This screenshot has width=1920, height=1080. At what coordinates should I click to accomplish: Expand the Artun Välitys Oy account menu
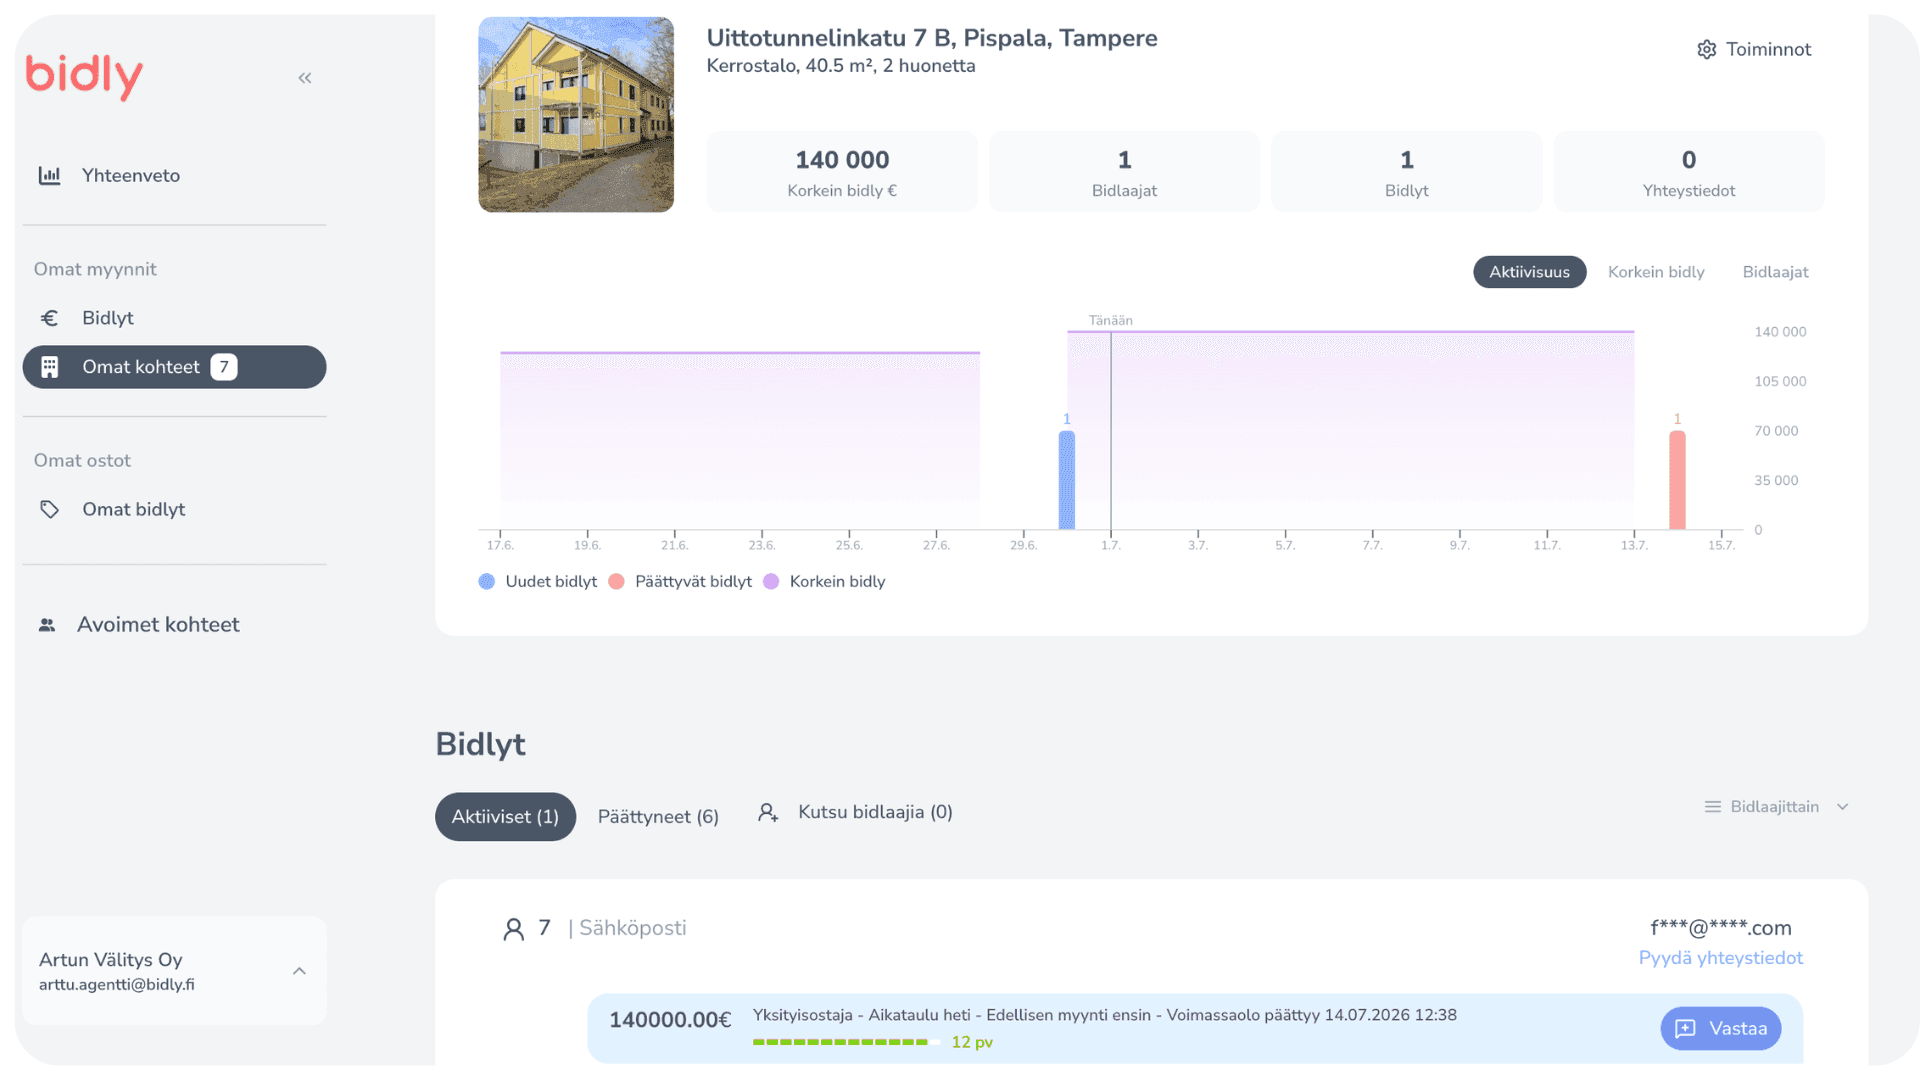point(174,971)
